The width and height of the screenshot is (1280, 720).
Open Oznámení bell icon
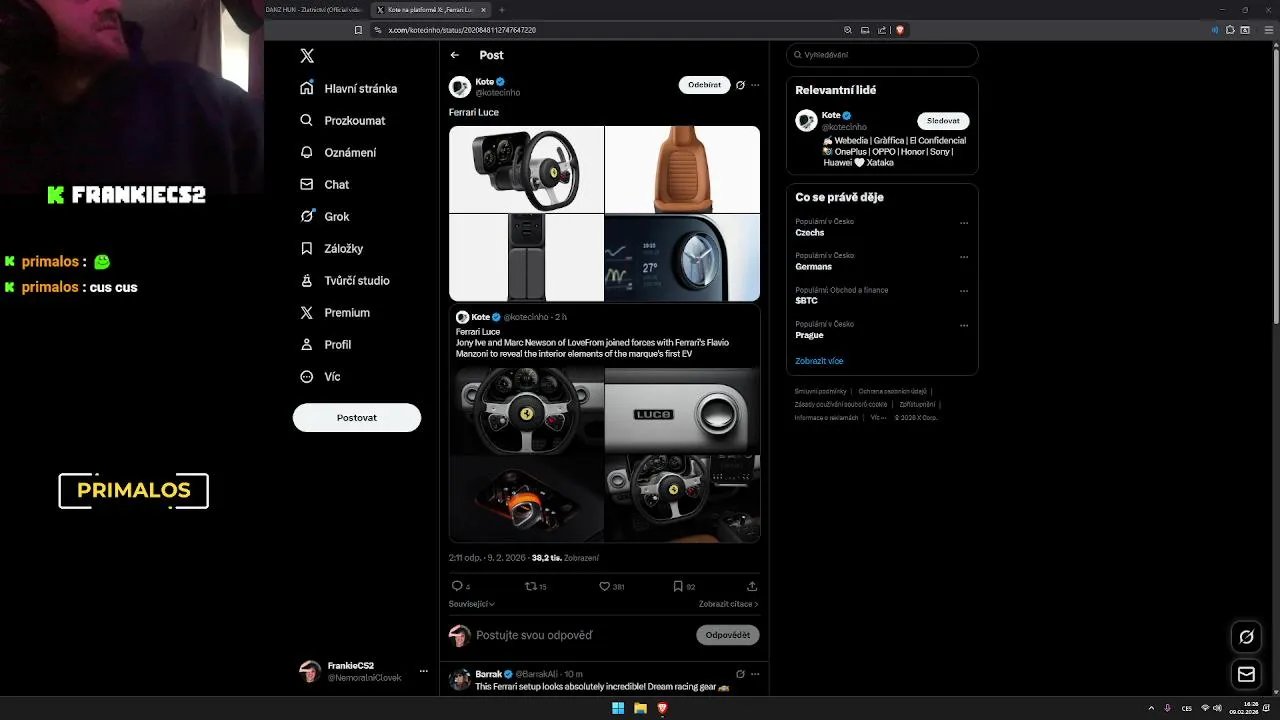pyautogui.click(x=307, y=152)
